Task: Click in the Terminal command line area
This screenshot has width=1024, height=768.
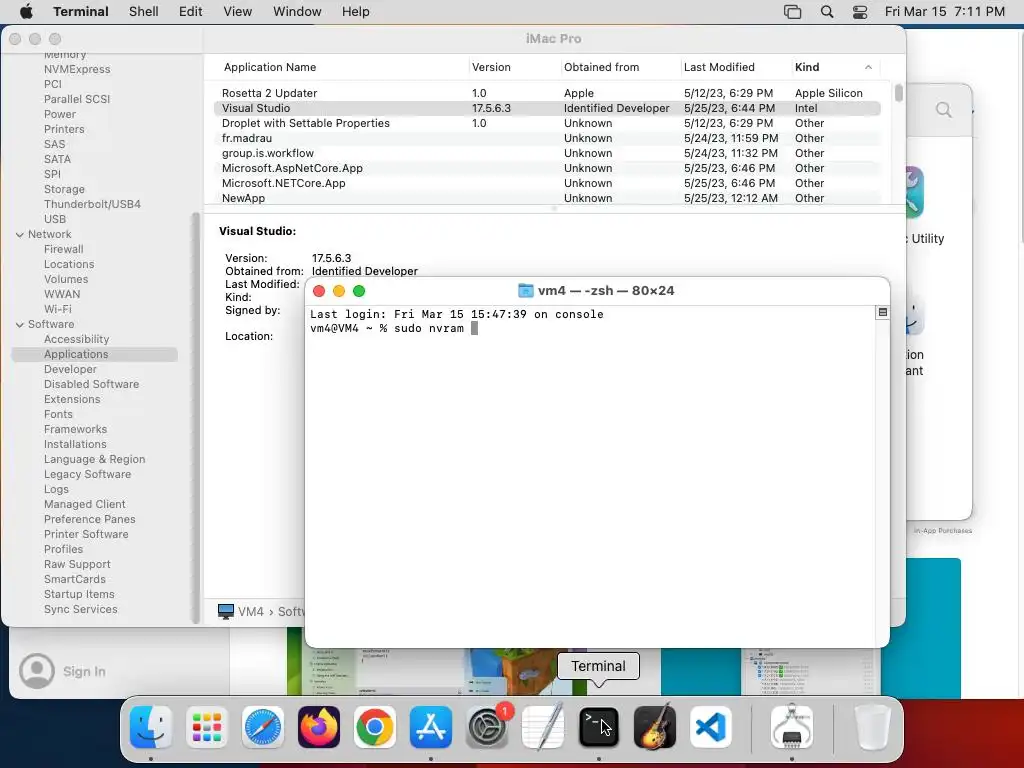Action: 590,328
